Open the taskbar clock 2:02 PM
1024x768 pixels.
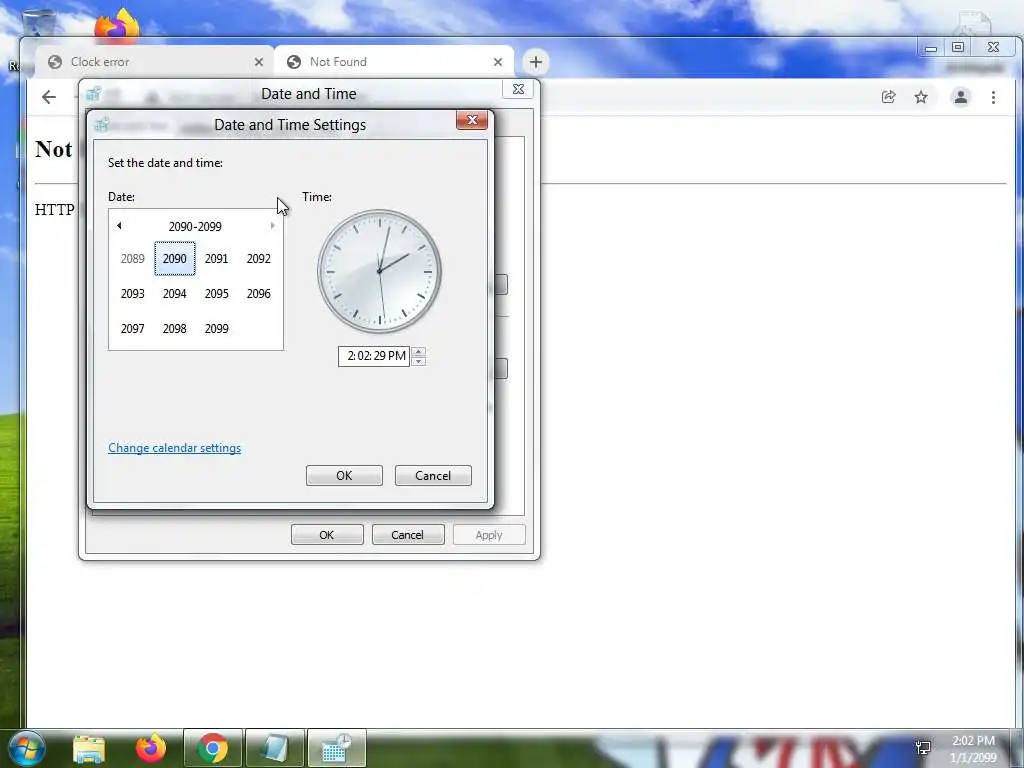click(x=973, y=749)
